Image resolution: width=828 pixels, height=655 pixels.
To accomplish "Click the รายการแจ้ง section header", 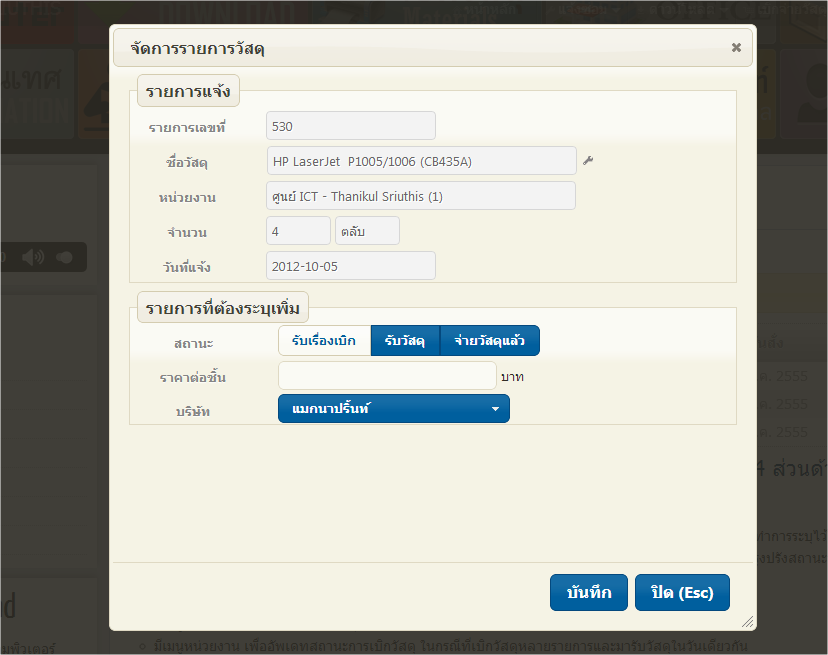I will click(188, 90).
